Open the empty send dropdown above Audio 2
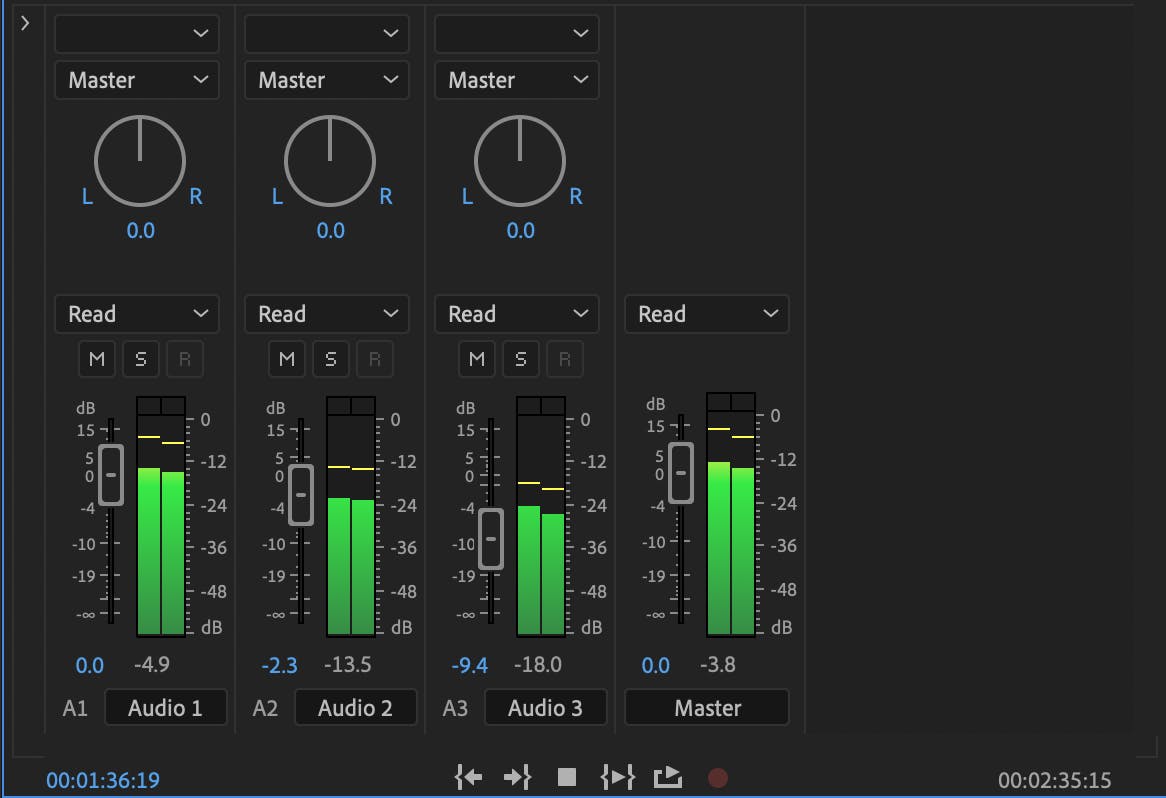Viewport: 1166px width, 798px height. (326, 33)
